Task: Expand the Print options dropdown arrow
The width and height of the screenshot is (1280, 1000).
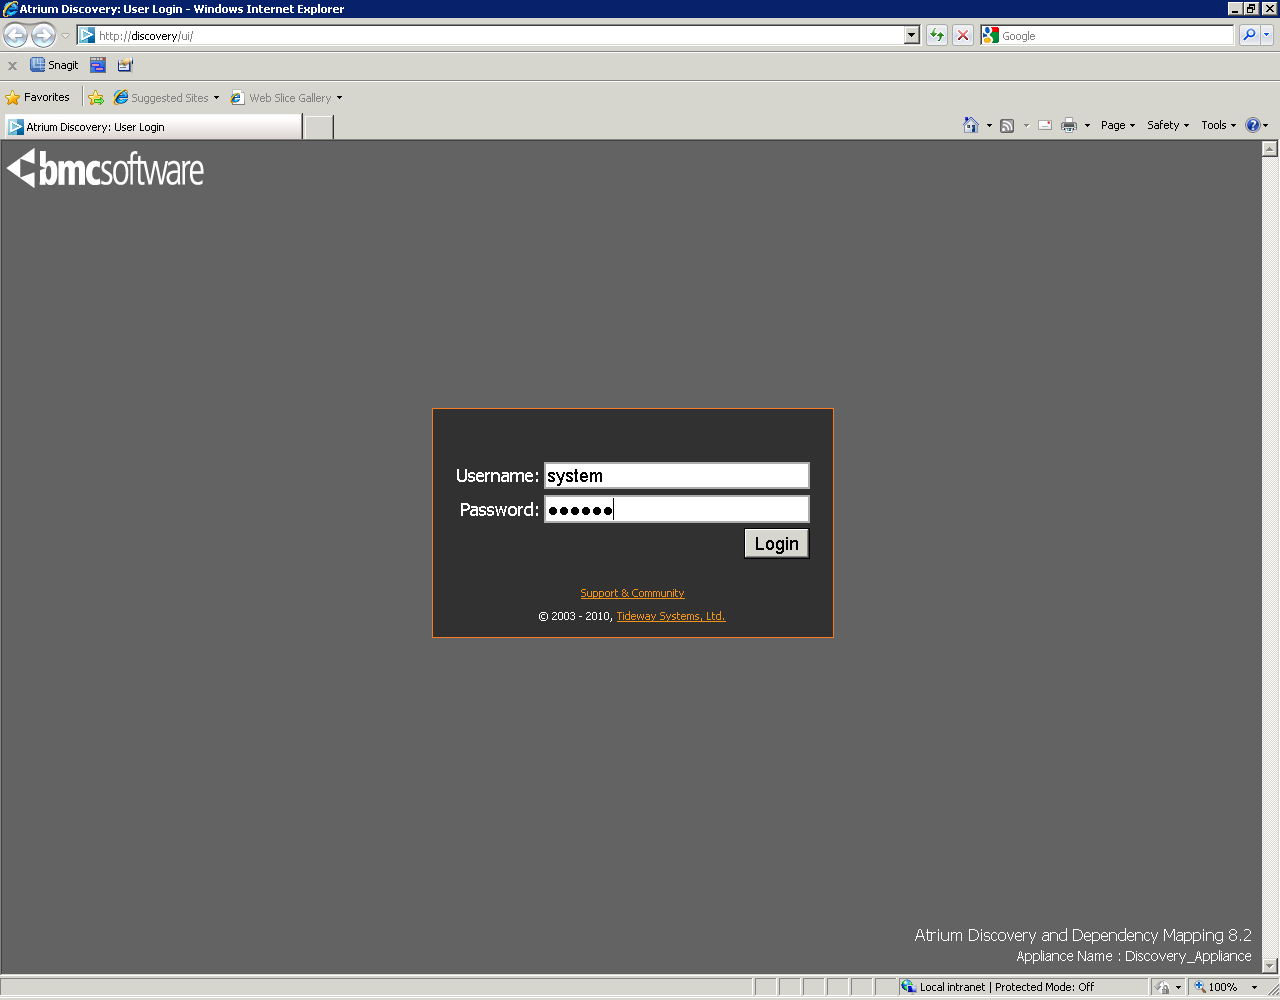Action: pos(1087,126)
